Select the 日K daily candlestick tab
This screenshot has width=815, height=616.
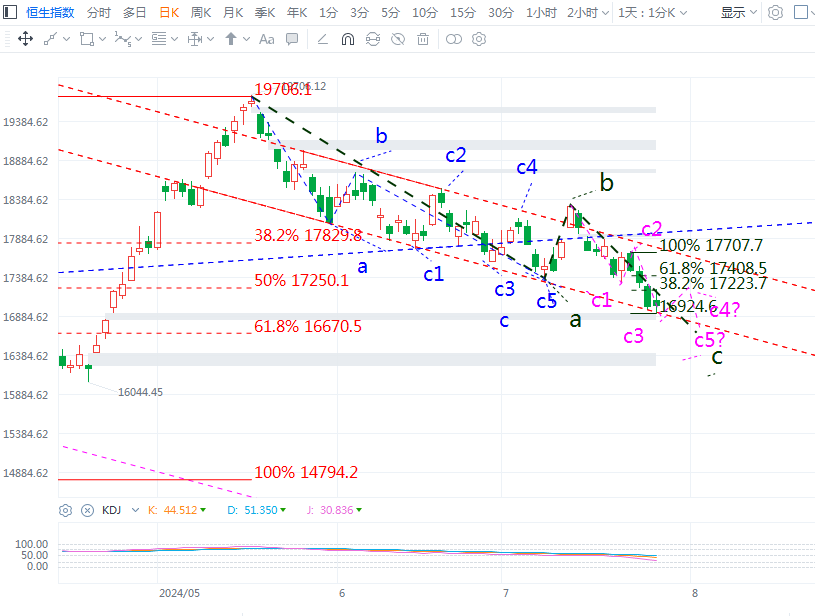tap(169, 12)
